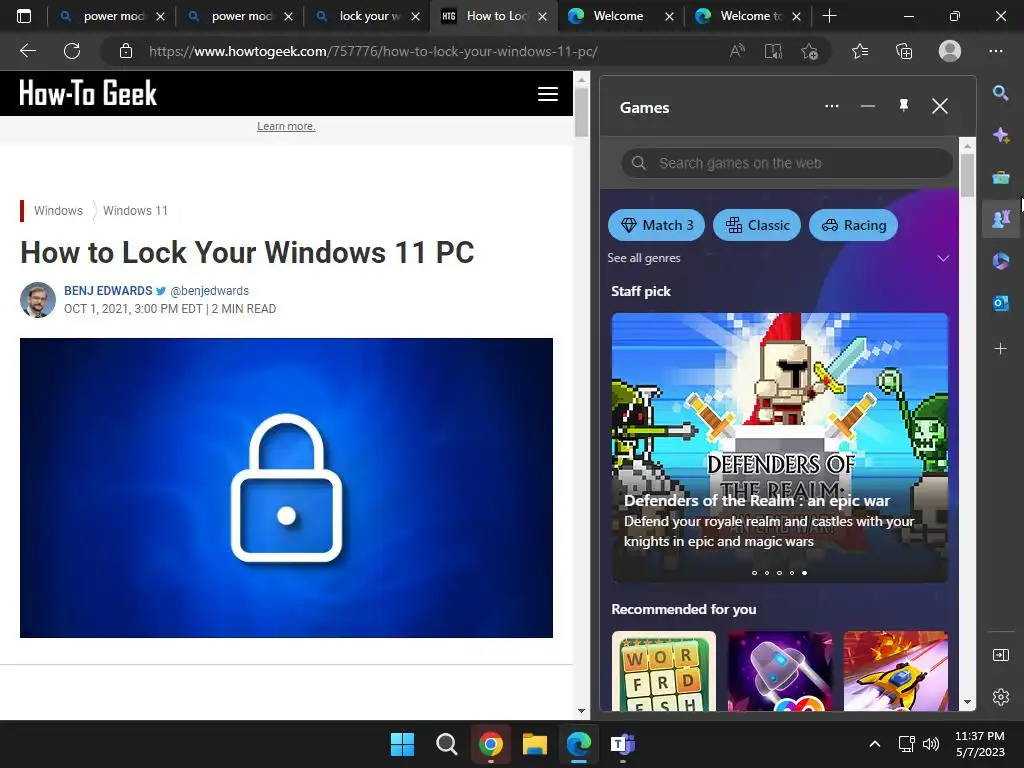Open sidebar settings gear
The image size is (1024, 768).
click(1000, 697)
